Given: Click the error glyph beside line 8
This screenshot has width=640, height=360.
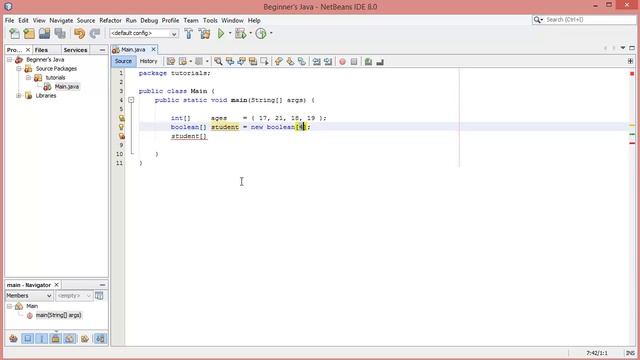Looking at the screenshot, I should pos(122,136).
